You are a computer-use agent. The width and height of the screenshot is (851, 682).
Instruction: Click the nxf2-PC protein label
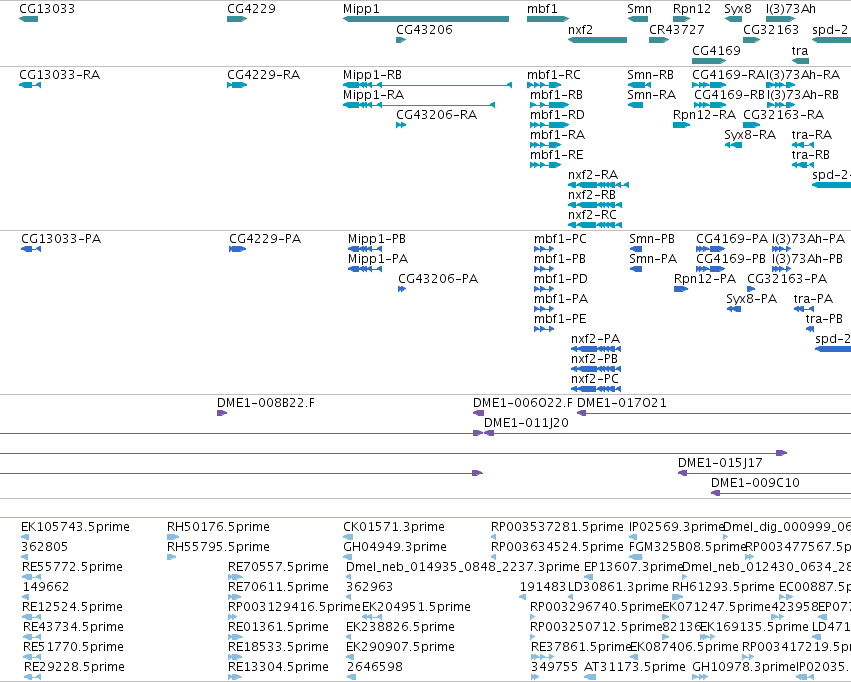coord(595,379)
